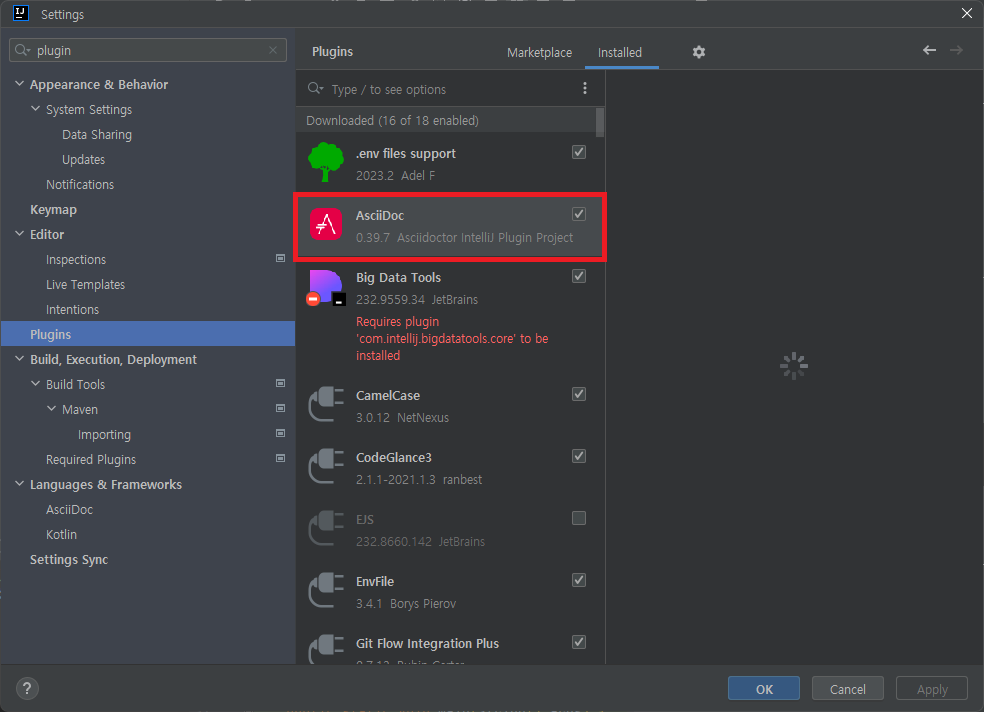Image resolution: width=984 pixels, height=712 pixels.
Task: Select the Installed tab
Action: click(620, 53)
